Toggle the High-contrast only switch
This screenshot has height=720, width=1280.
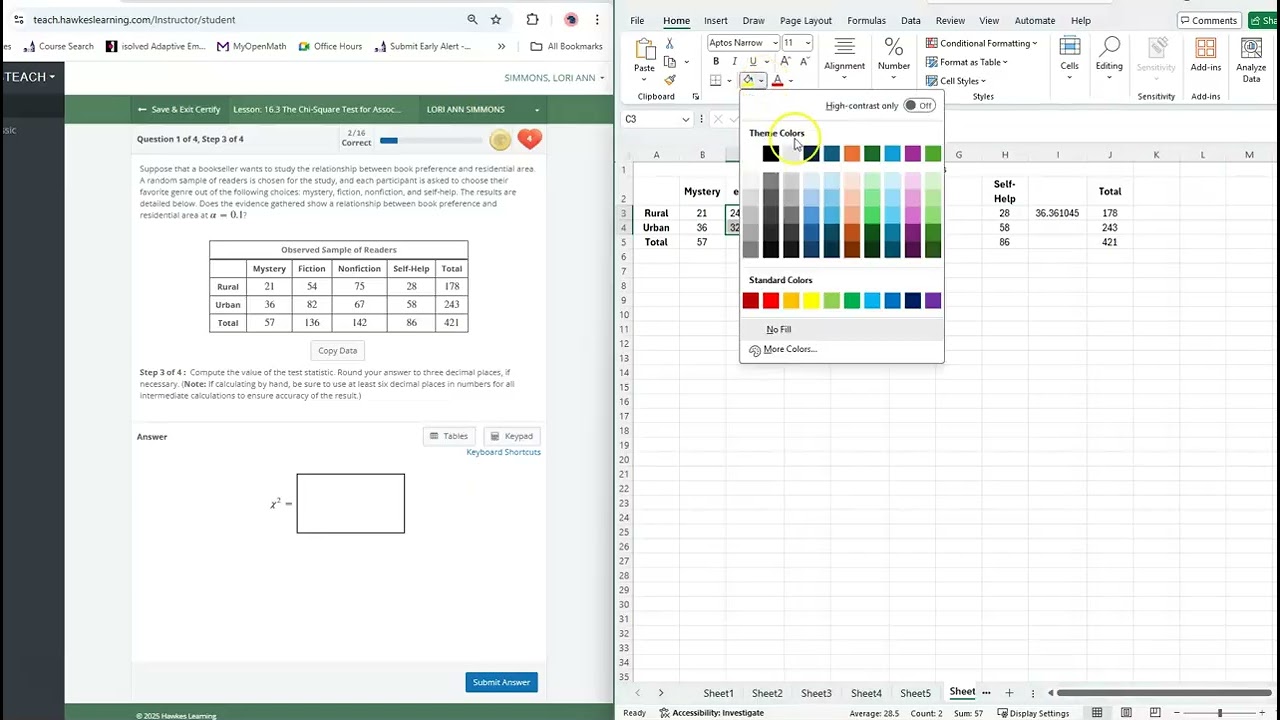[918, 106]
